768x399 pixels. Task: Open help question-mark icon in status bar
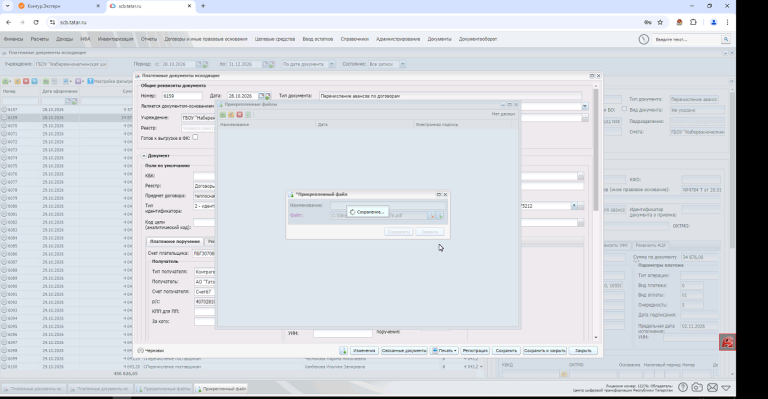pyautogui.click(x=683, y=387)
